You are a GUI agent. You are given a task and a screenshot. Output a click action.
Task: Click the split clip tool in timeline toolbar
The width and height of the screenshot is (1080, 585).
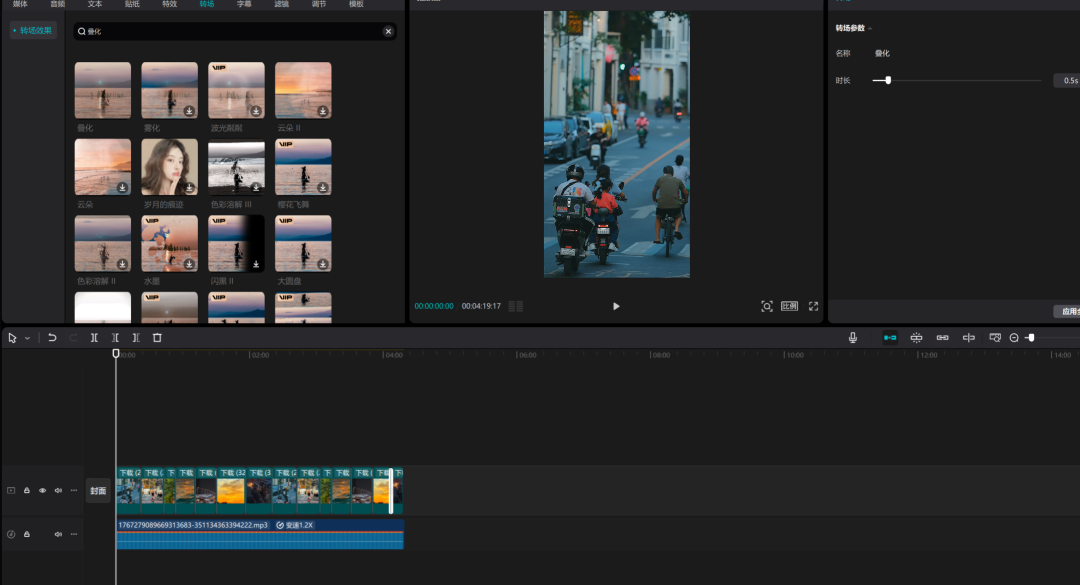tap(94, 338)
